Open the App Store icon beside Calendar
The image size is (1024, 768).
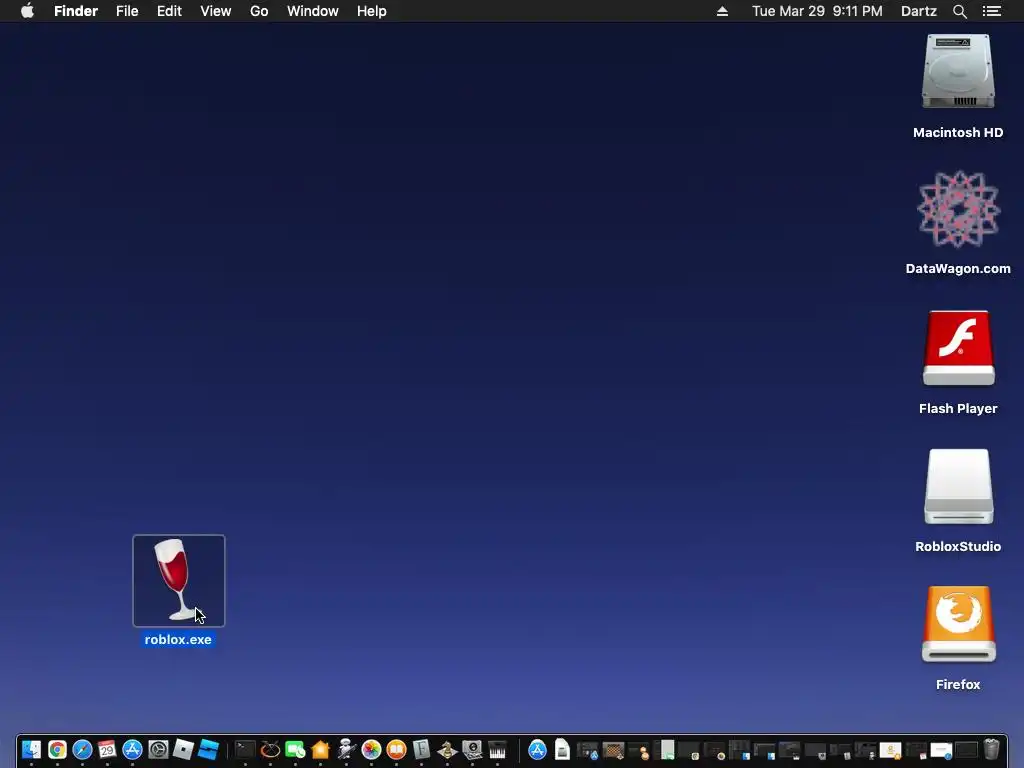coord(133,749)
